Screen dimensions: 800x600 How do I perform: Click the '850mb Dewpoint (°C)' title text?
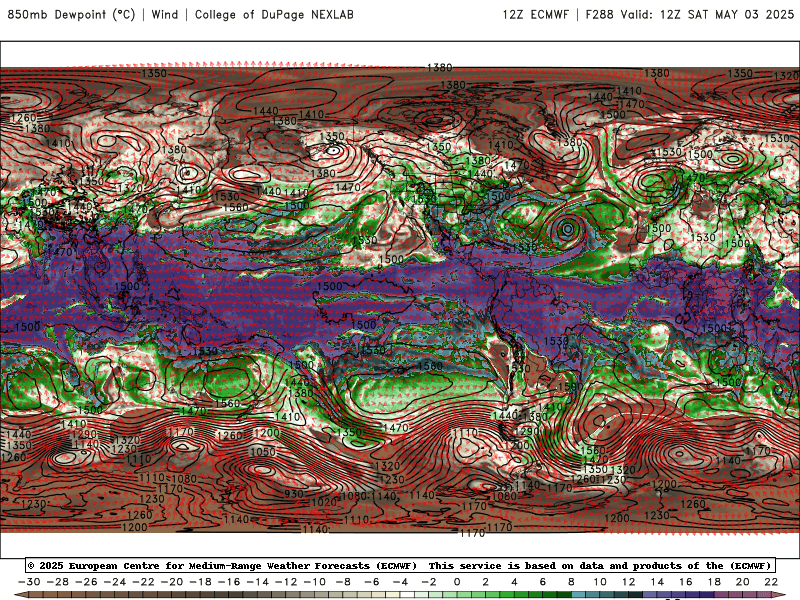coord(71,14)
